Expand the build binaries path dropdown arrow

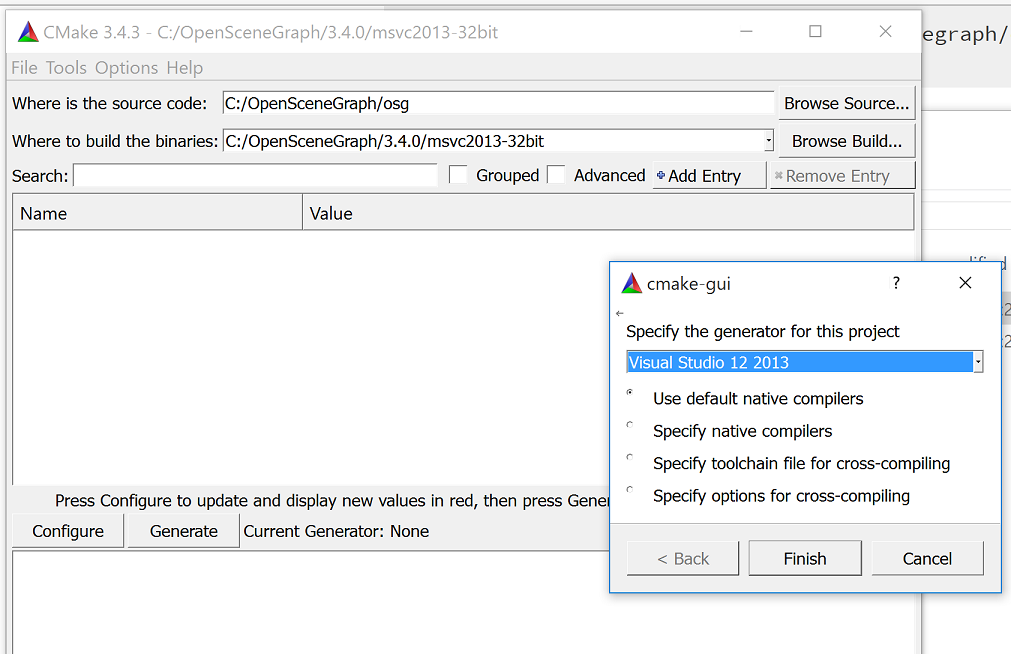point(769,141)
